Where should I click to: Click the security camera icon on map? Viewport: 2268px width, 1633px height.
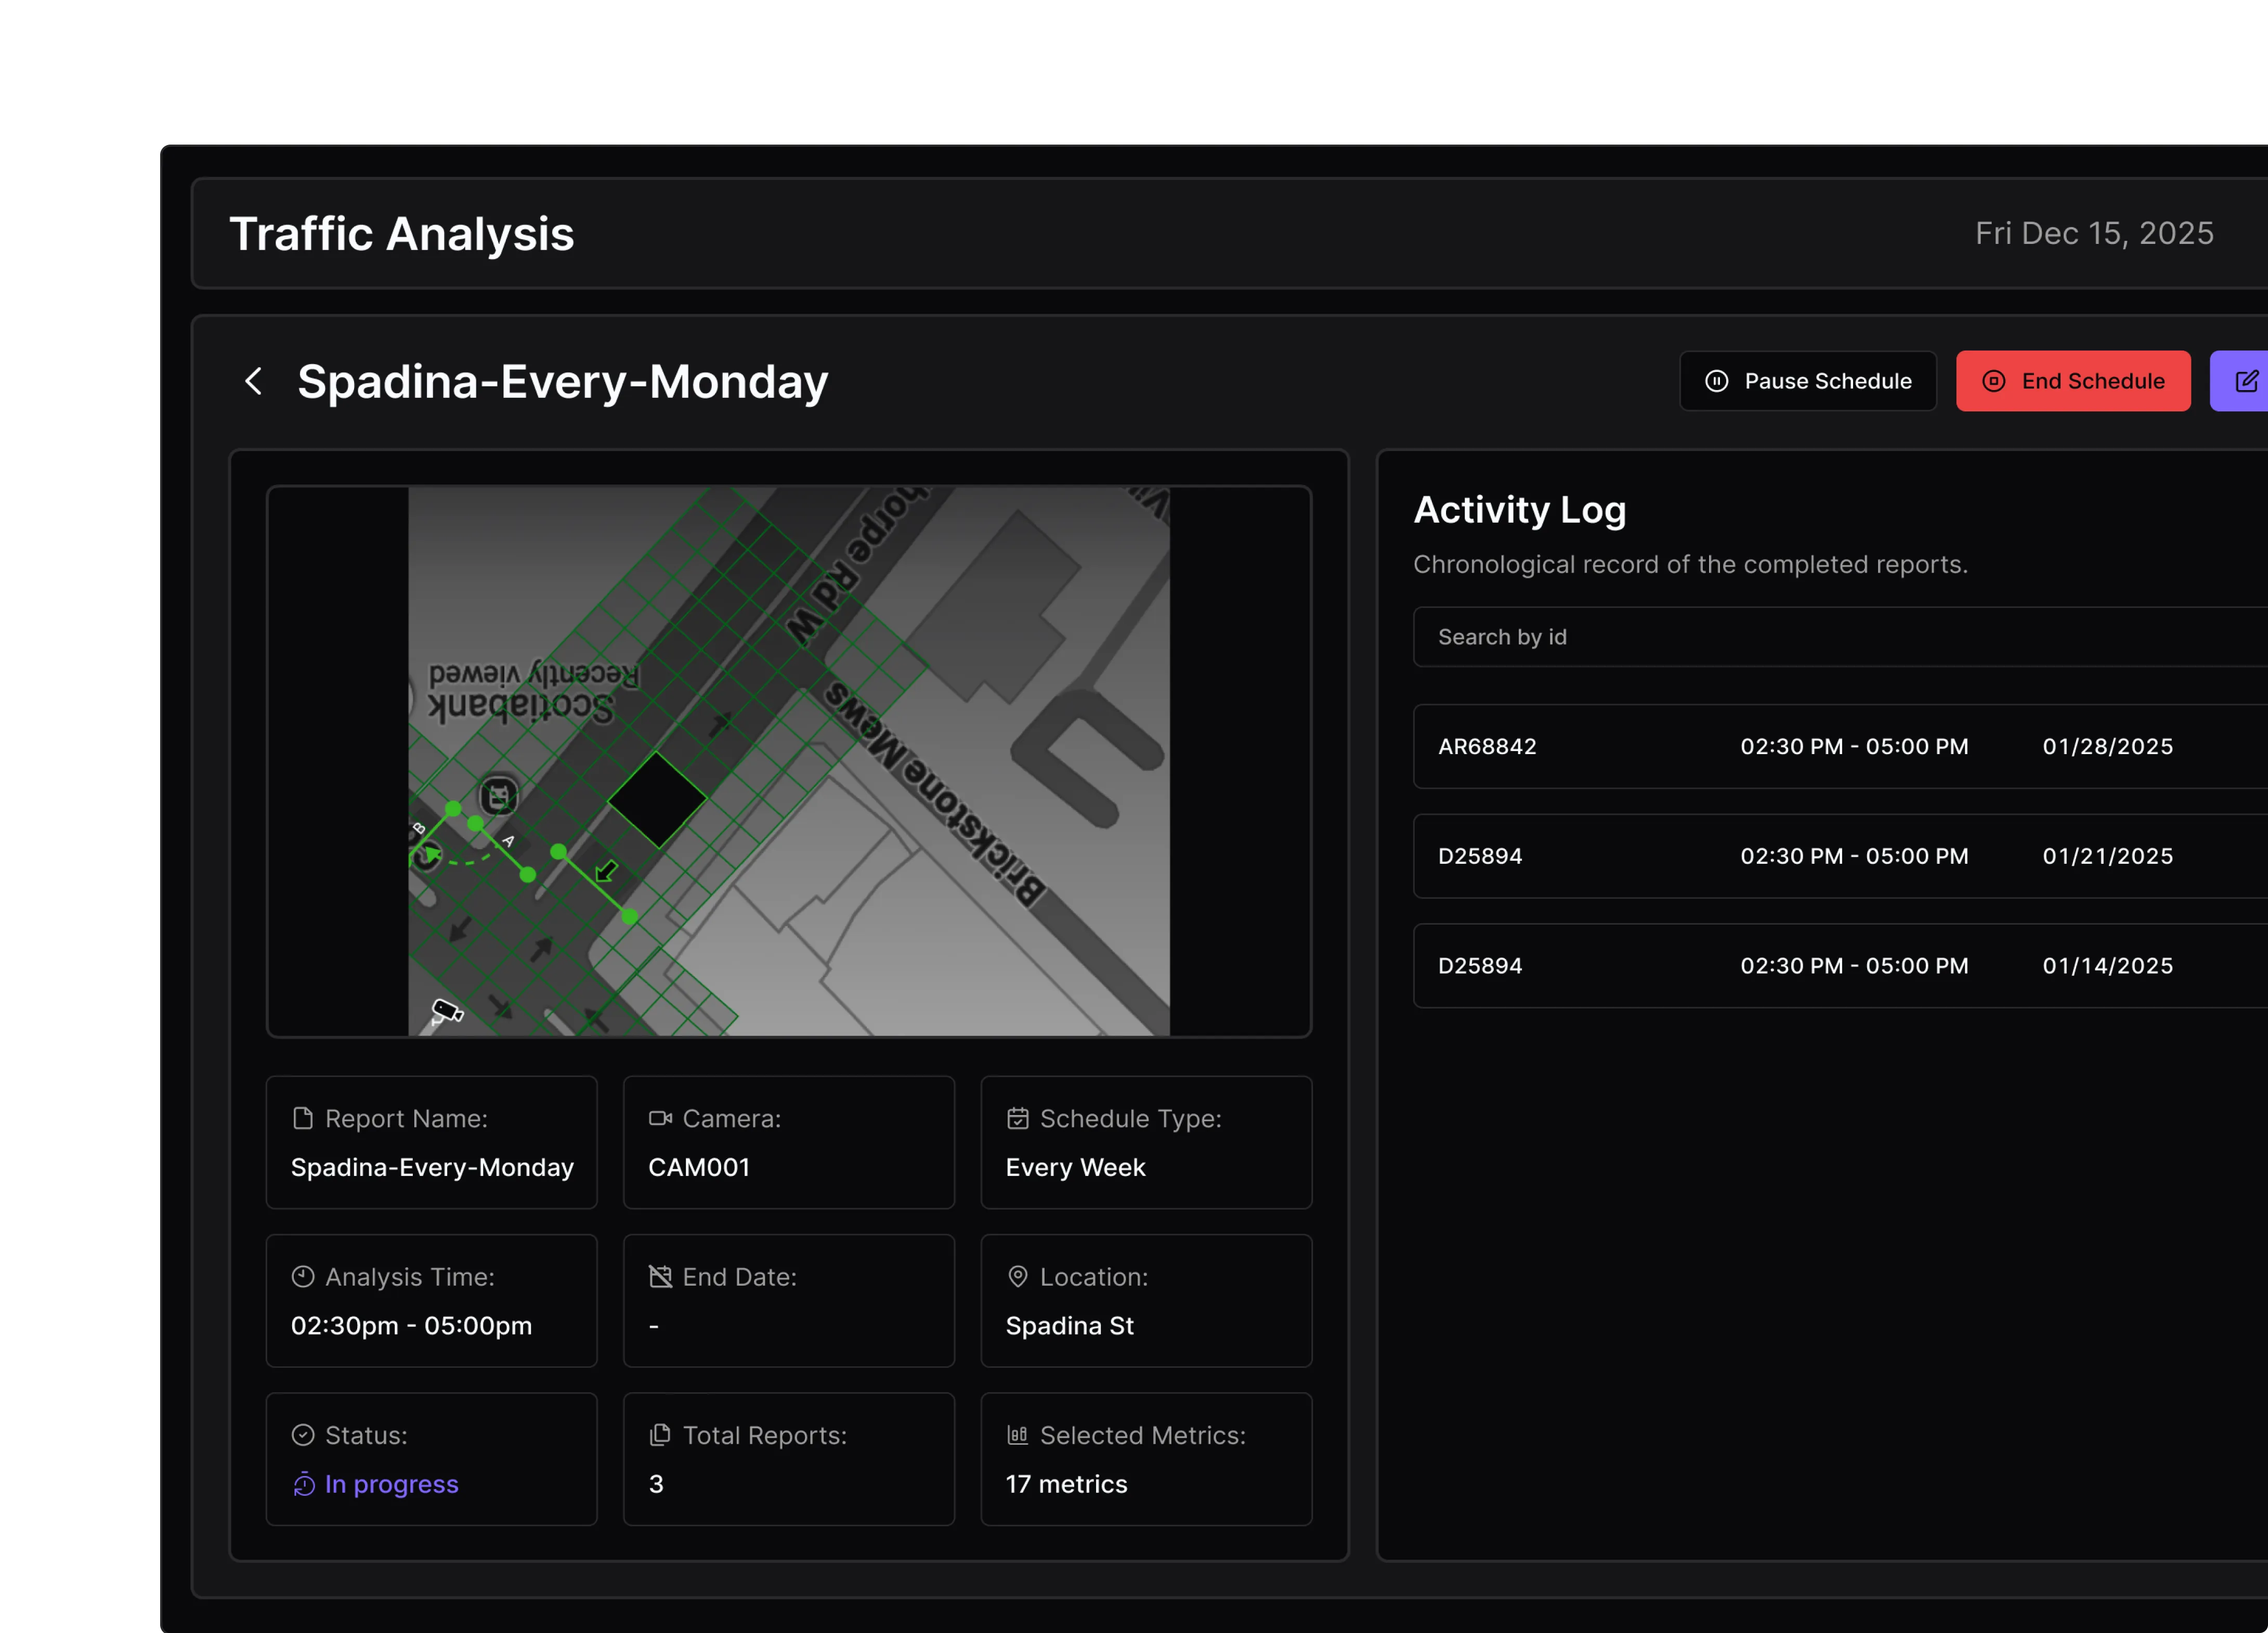[446, 1011]
